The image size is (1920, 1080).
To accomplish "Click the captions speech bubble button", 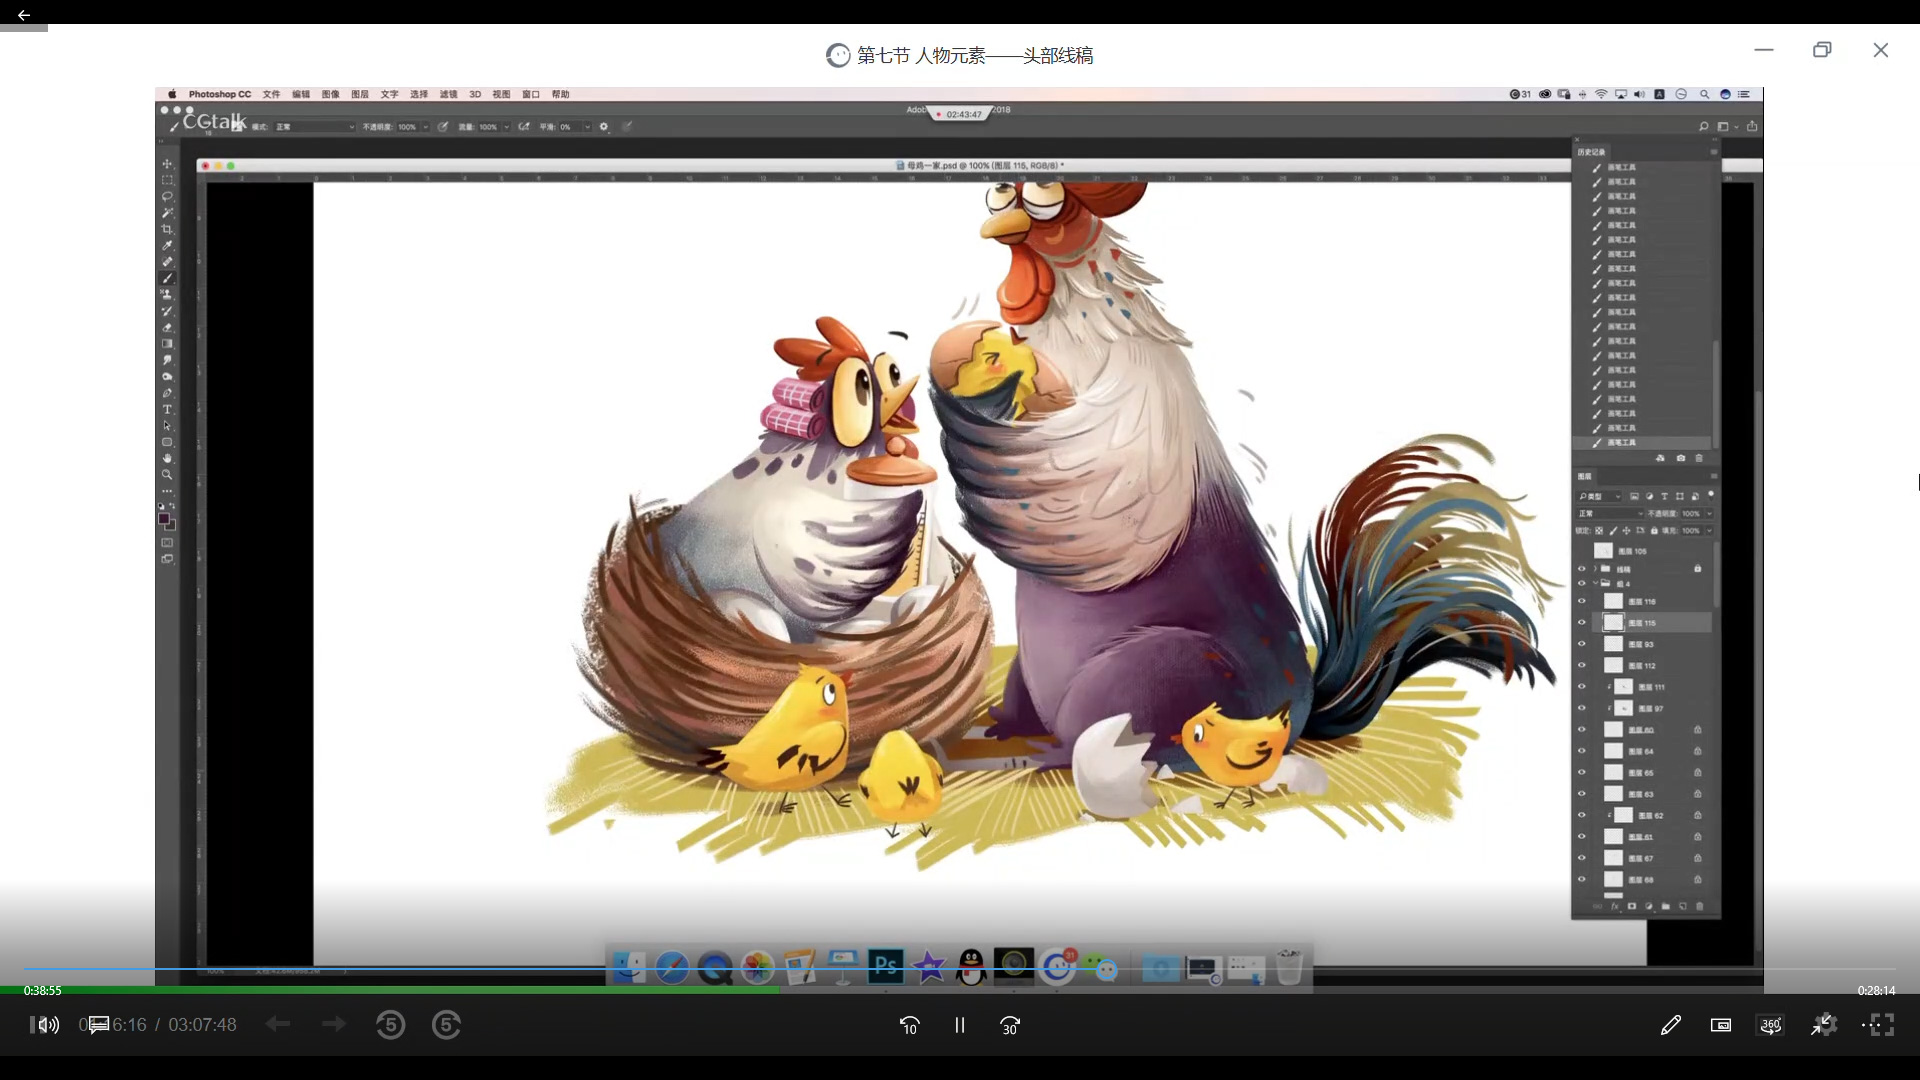I will 99,1025.
